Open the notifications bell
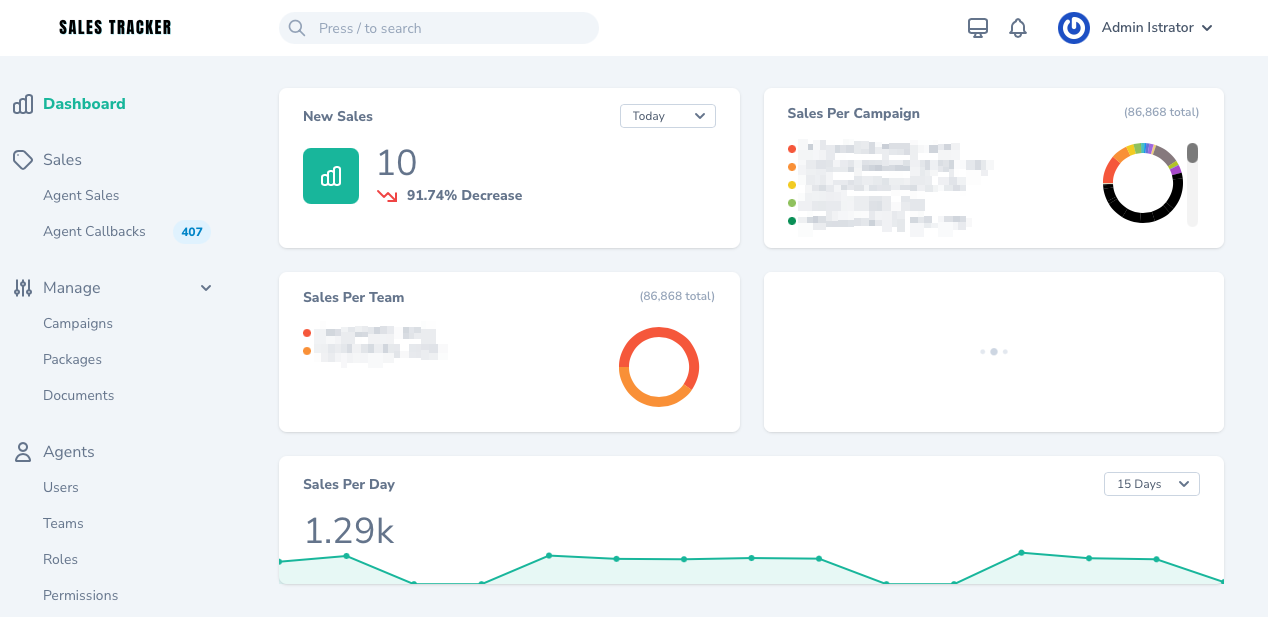Screen dimensions: 1268x617 [1018, 27]
